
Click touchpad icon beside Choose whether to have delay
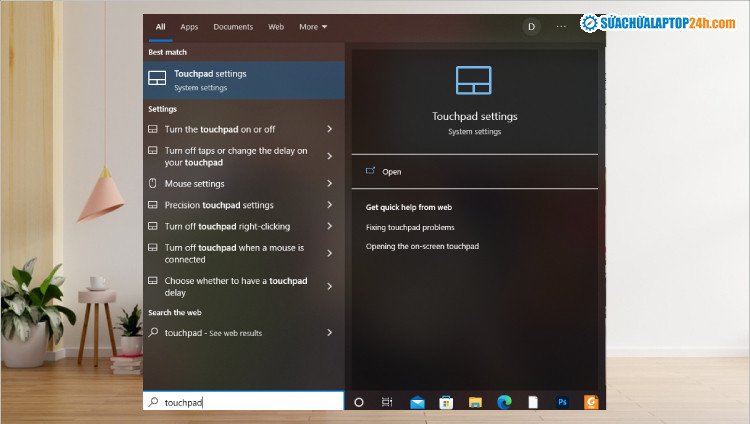click(x=153, y=280)
